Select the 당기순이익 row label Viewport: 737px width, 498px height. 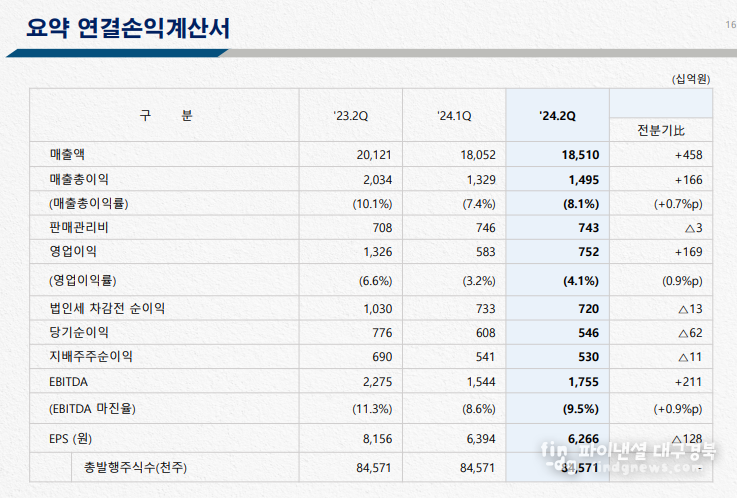(x=79, y=332)
